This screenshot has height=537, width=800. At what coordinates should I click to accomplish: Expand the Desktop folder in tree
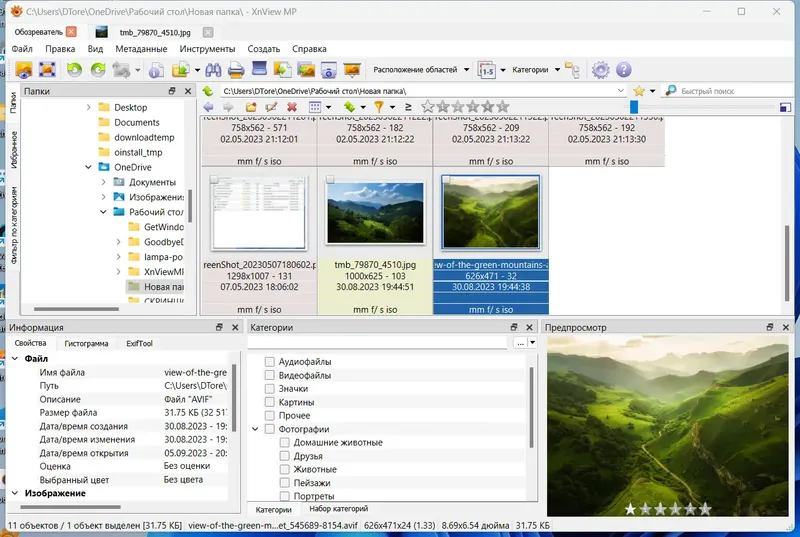coord(88,107)
